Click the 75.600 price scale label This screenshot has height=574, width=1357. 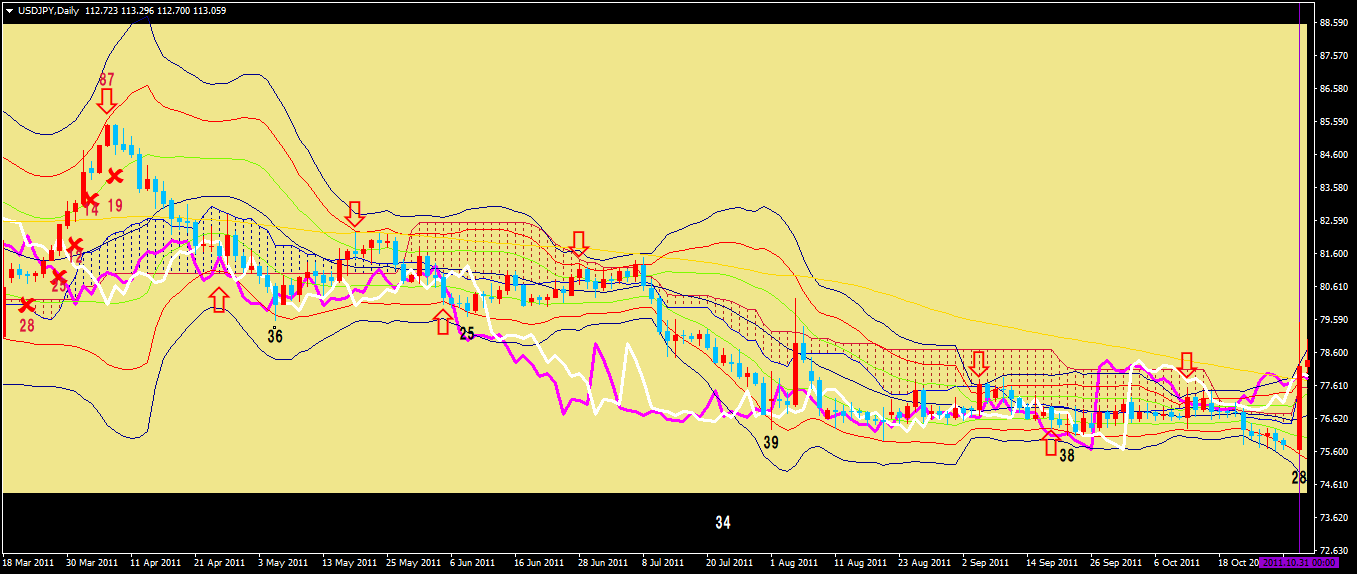(1333, 451)
